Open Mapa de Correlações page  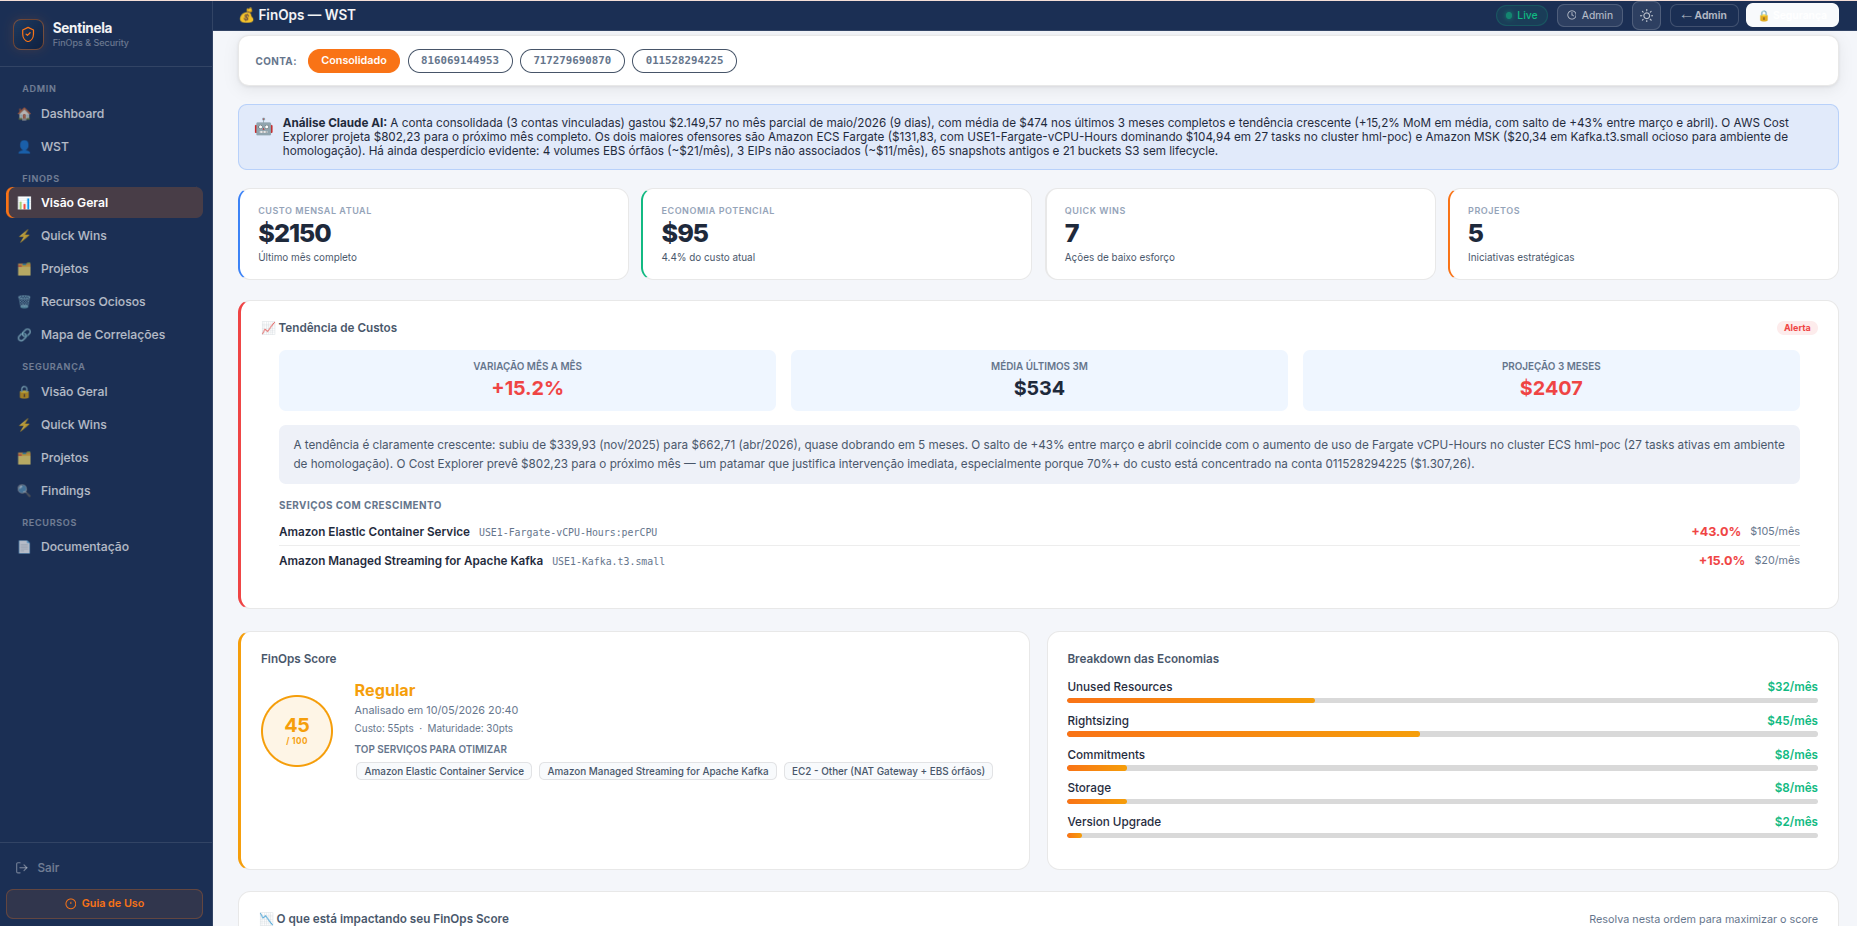point(104,335)
